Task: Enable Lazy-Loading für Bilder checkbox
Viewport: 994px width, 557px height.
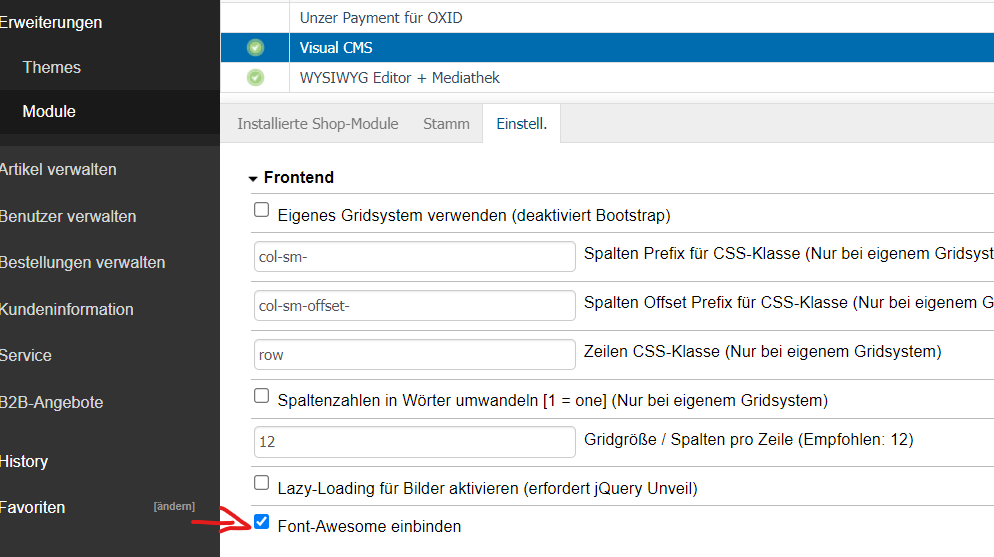Action: click(x=262, y=483)
